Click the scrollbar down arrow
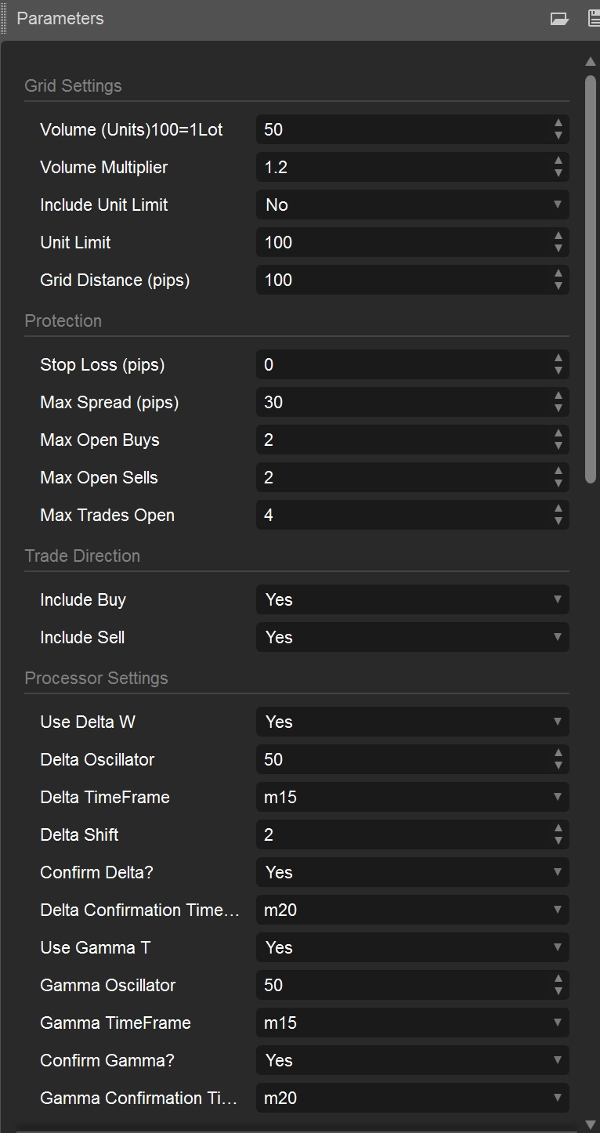This screenshot has width=600, height=1133. pos(591,1124)
